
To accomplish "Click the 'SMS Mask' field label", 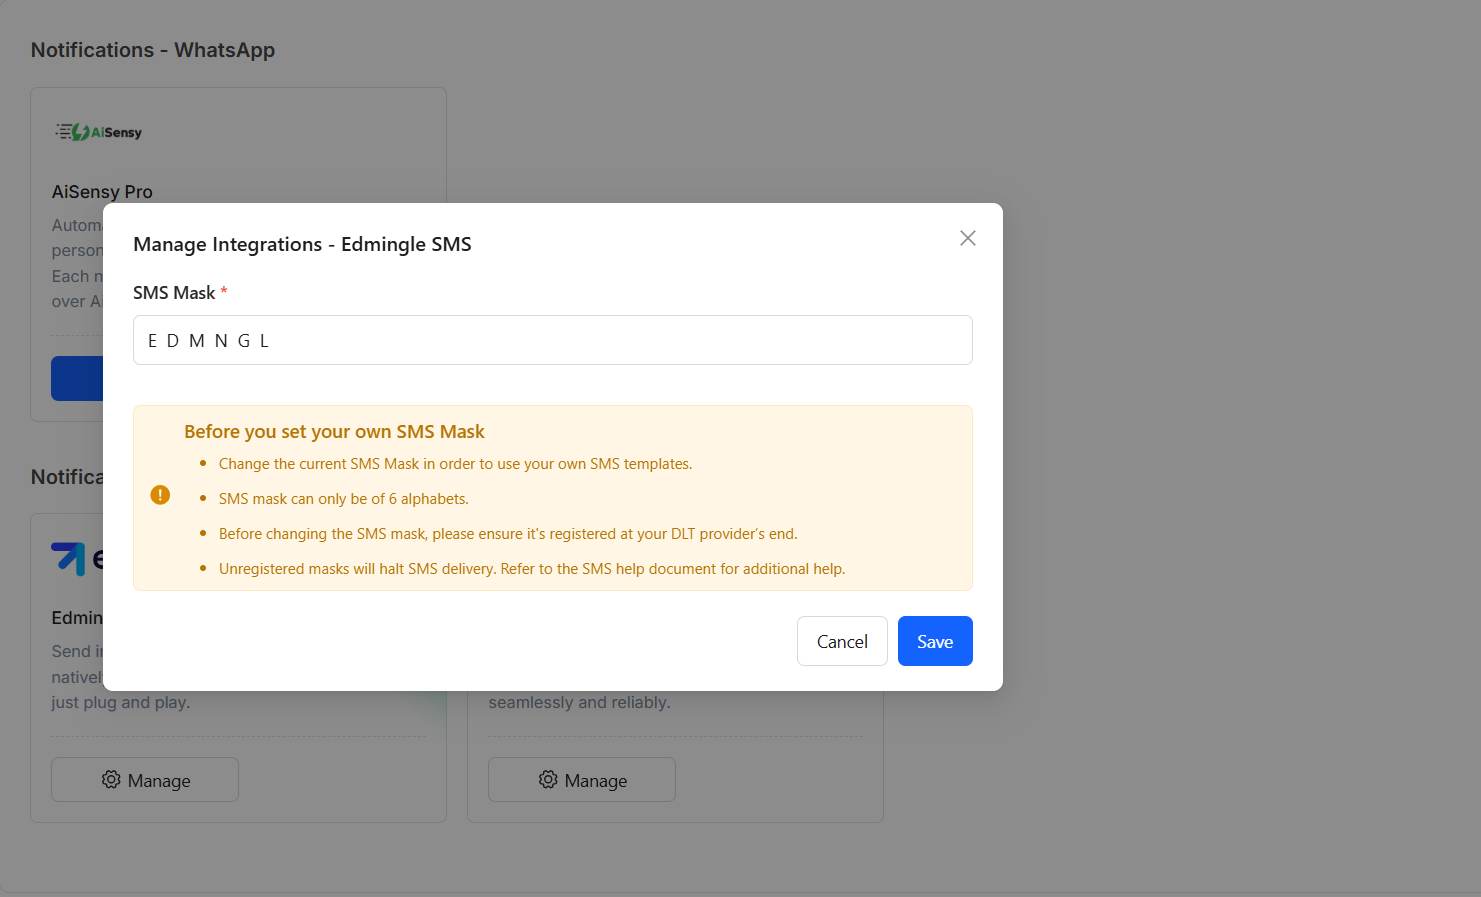I will [x=174, y=293].
